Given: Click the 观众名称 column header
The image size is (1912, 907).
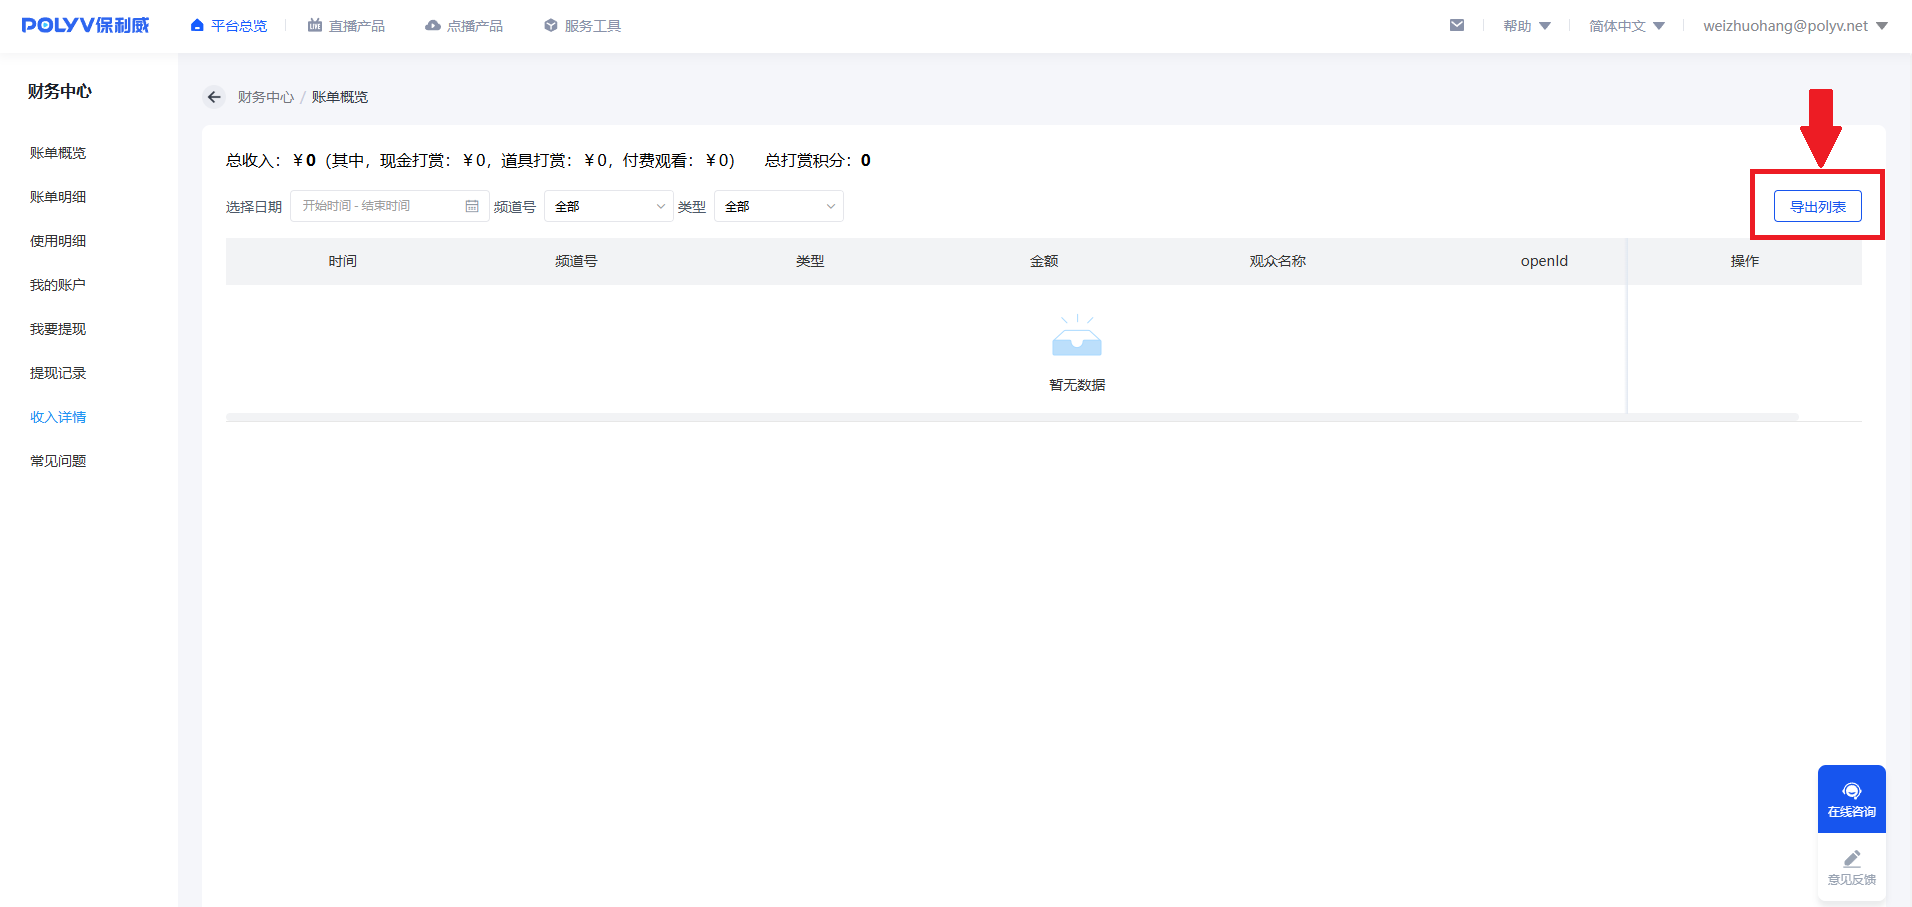Looking at the screenshot, I should click(x=1277, y=261).
